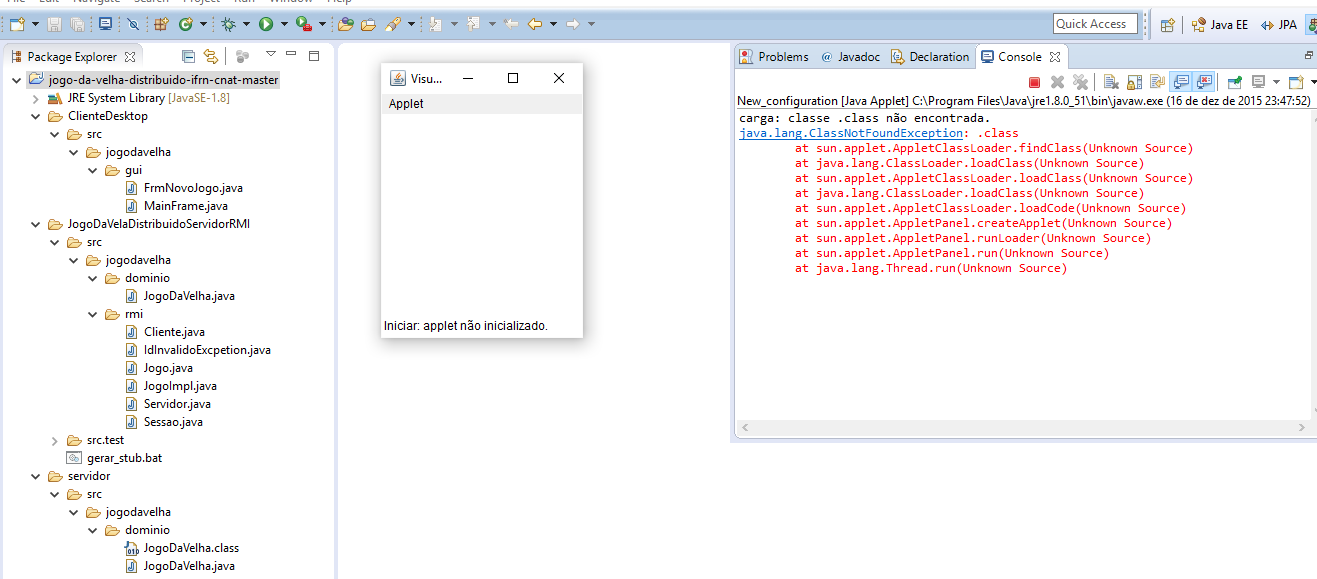Click the Last Edit Location arrow

coord(510,24)
